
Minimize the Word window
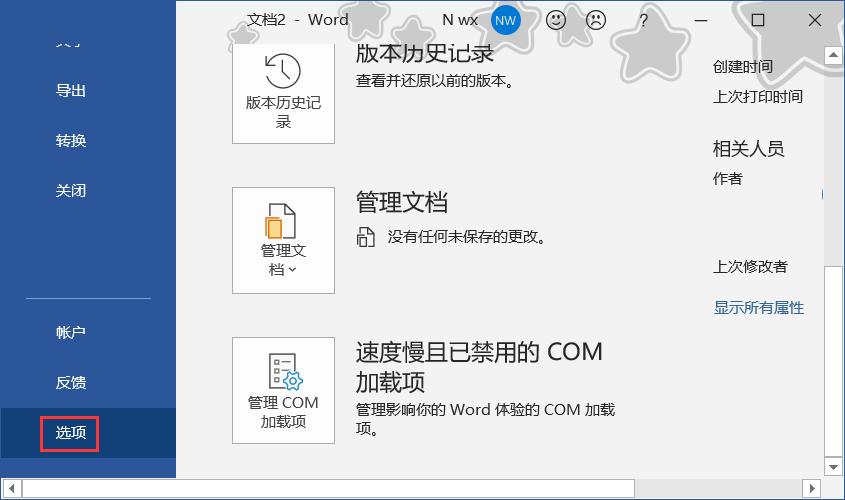701,20
